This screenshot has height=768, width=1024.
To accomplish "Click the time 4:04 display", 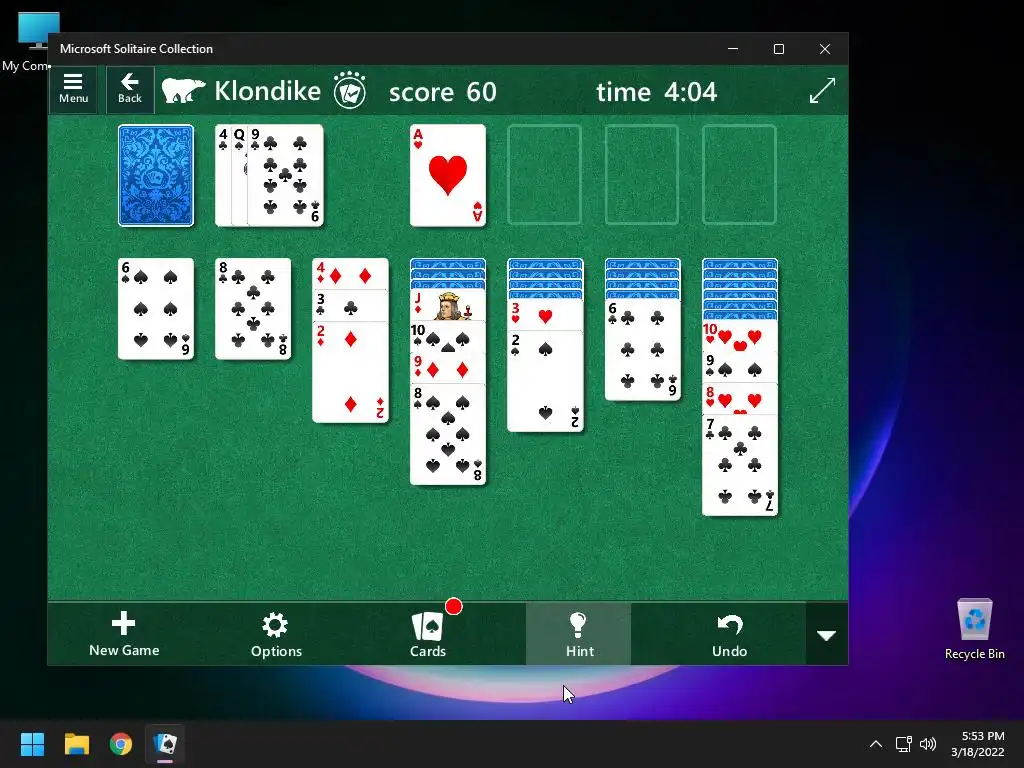I will point(656,91).
